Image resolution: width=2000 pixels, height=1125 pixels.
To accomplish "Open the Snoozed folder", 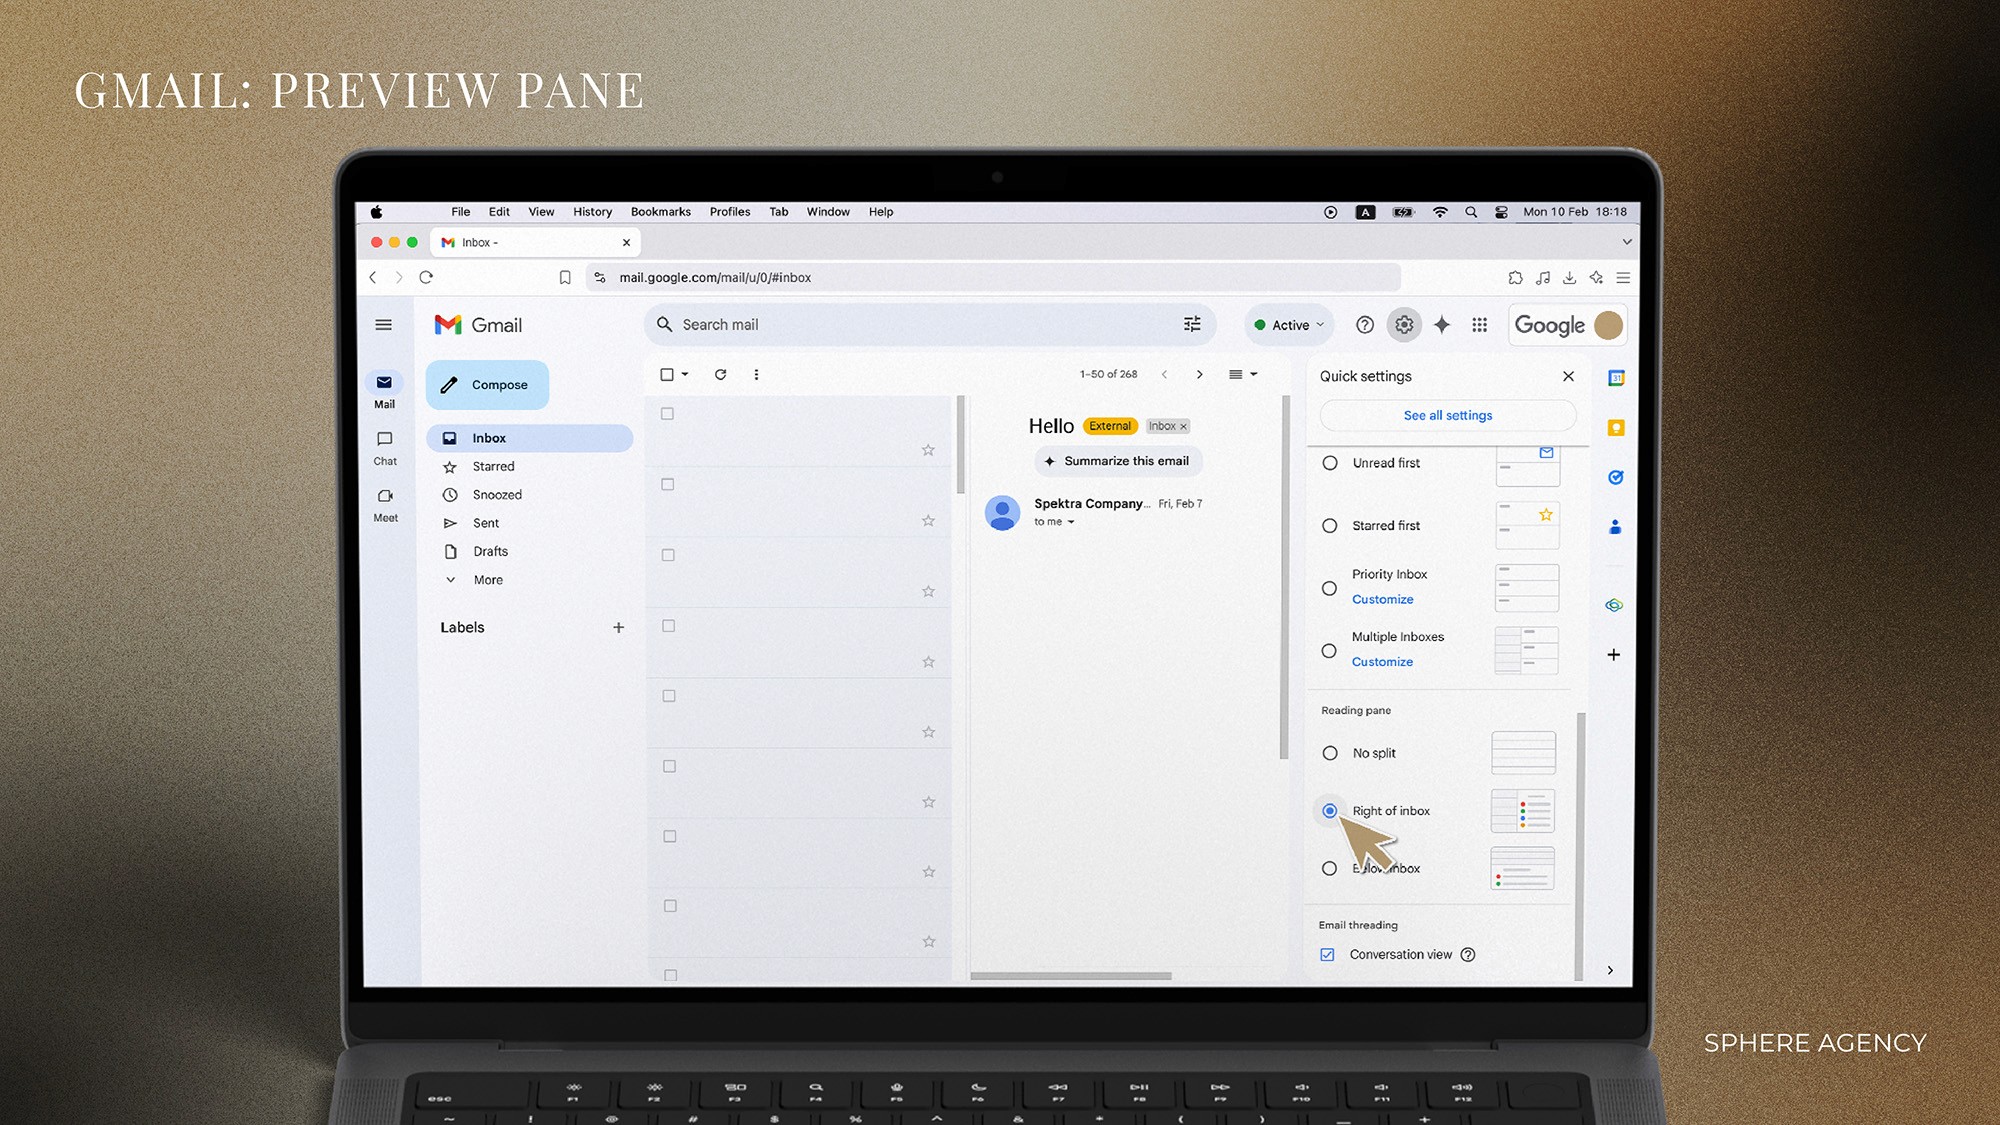I will click(496, 494).
